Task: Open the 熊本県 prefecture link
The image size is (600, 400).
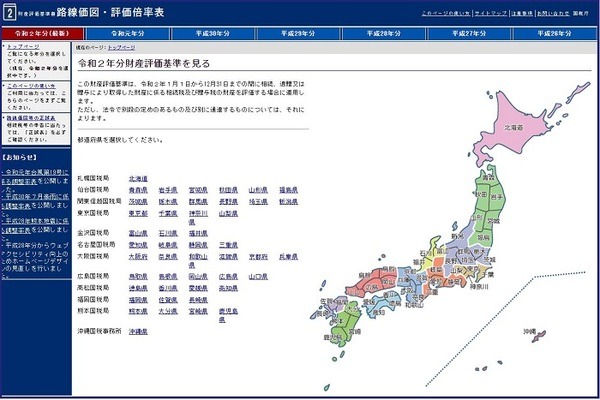Action: click(138, 312)
